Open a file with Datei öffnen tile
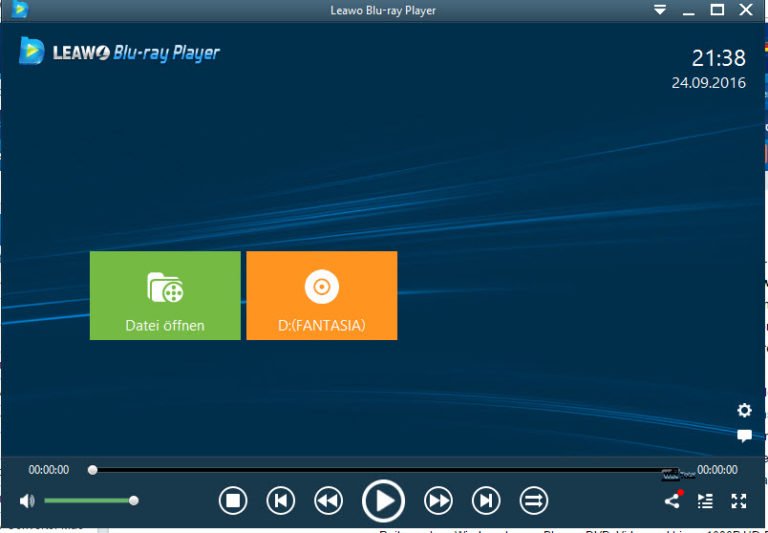 (165, 295)
